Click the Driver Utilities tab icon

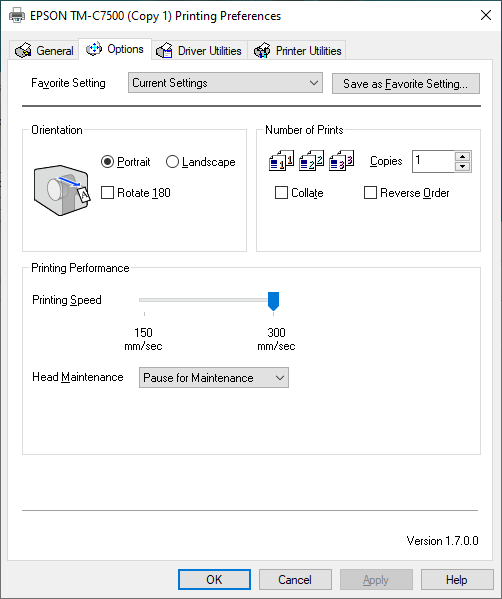(x=164, y=50)
